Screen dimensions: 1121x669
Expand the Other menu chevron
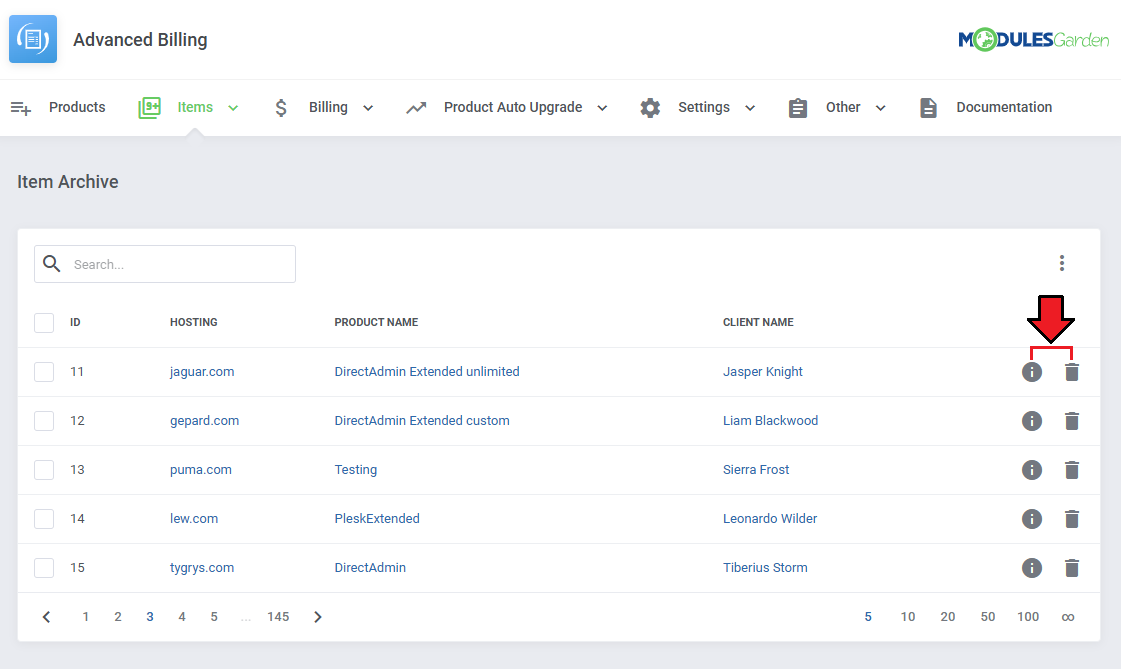[881, 108]
